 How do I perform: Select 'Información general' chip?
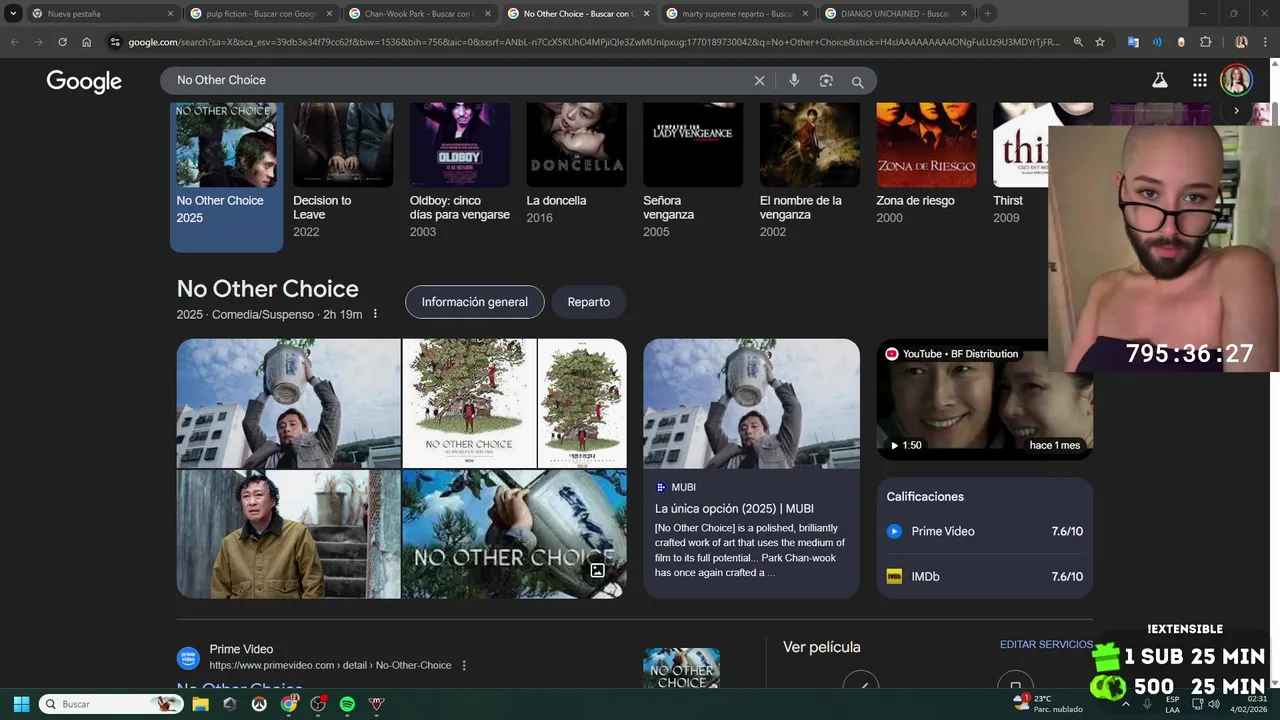pos(475,302)
